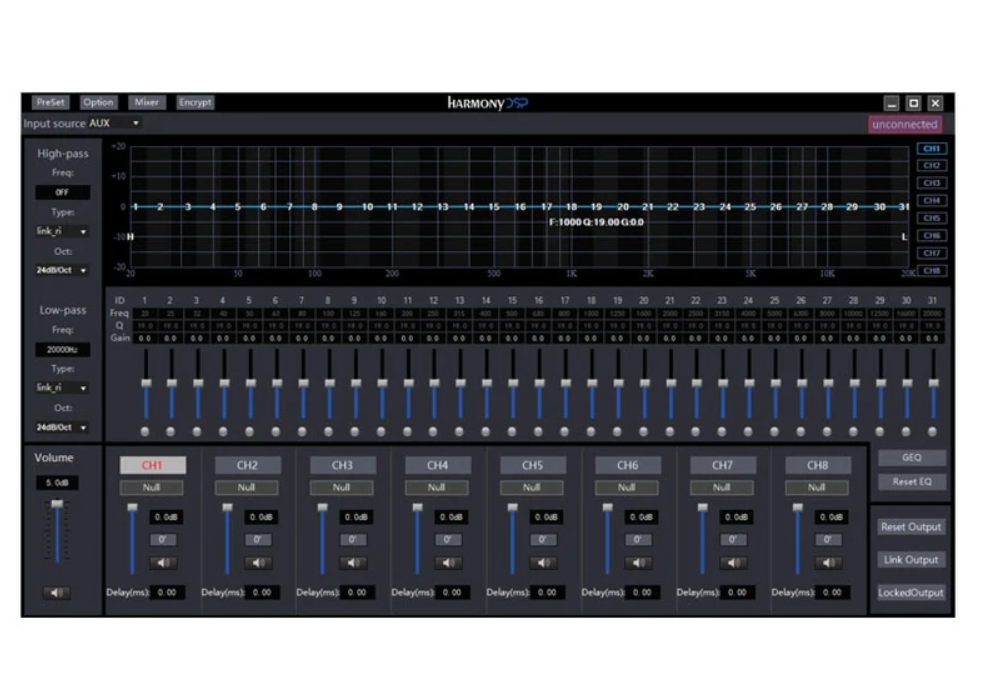Select the CH4 channel tab
Image resolution: width=990 pixels, height=697 pixels.
[438, 465]
